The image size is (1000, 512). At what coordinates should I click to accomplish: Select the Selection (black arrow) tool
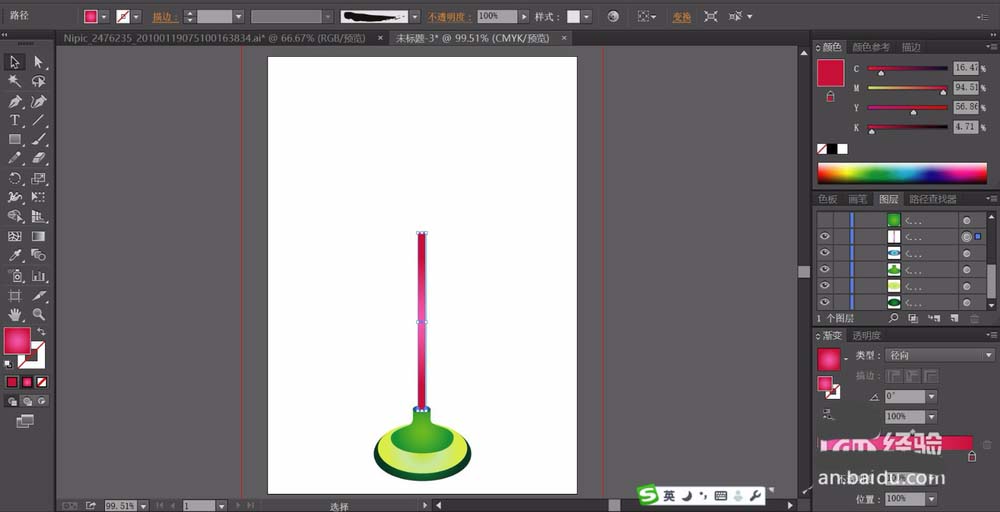(x=14, y=62)
